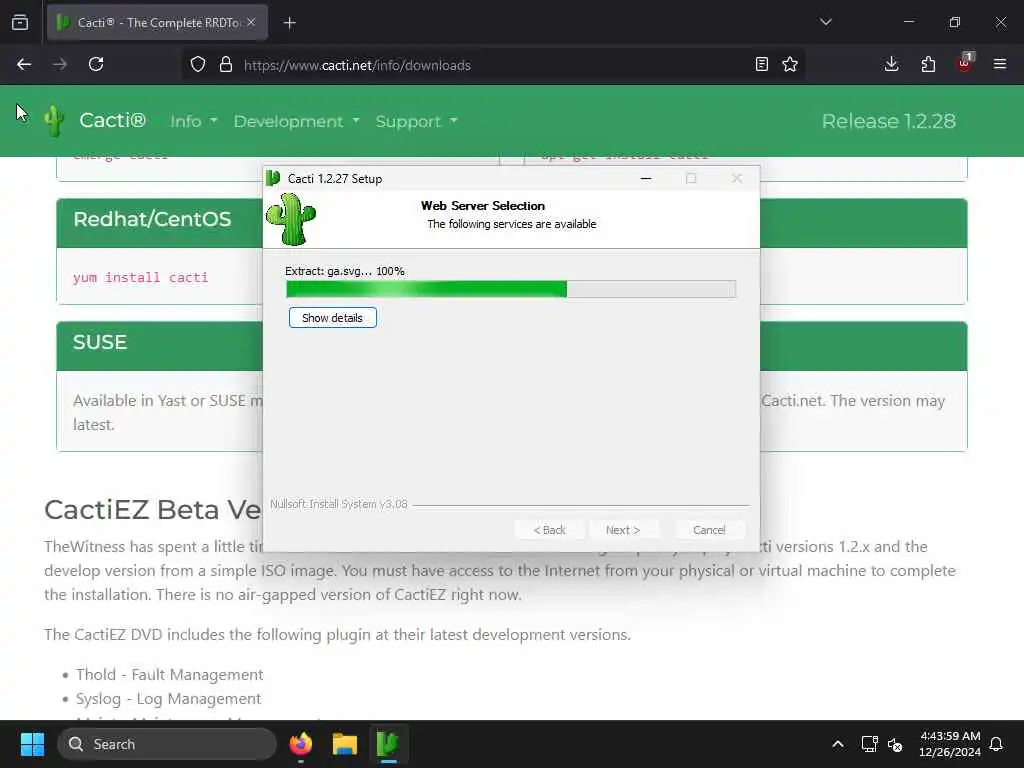
Task: Minimize the Cacti 1.2.27 Setup window
Action: pos(646,178)
